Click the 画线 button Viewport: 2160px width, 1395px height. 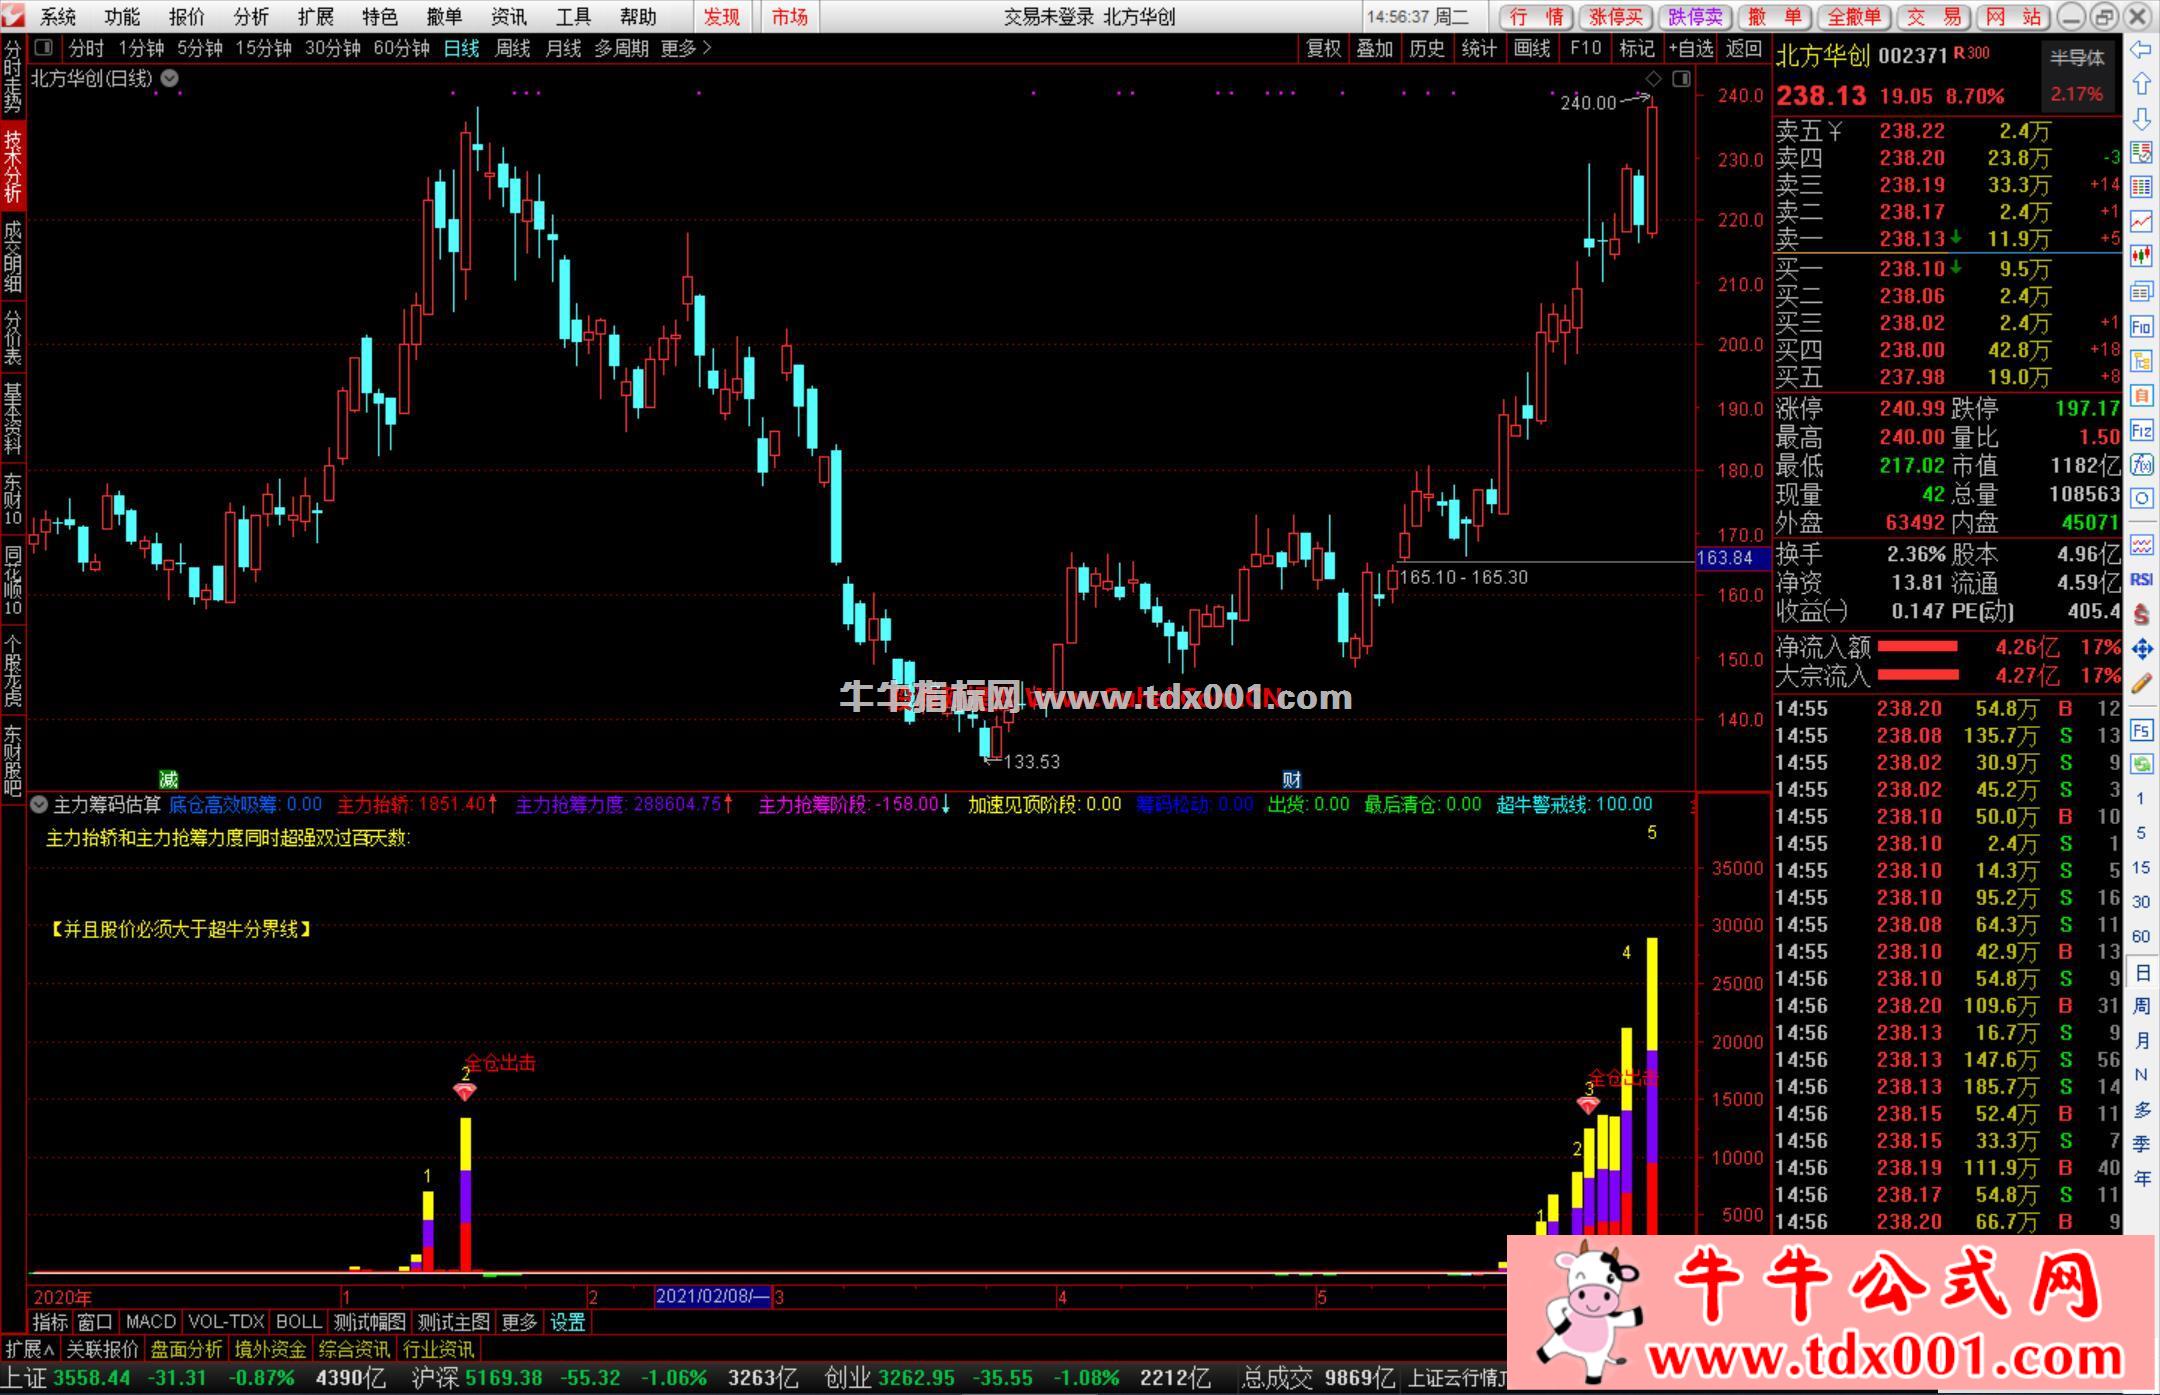1531,48
